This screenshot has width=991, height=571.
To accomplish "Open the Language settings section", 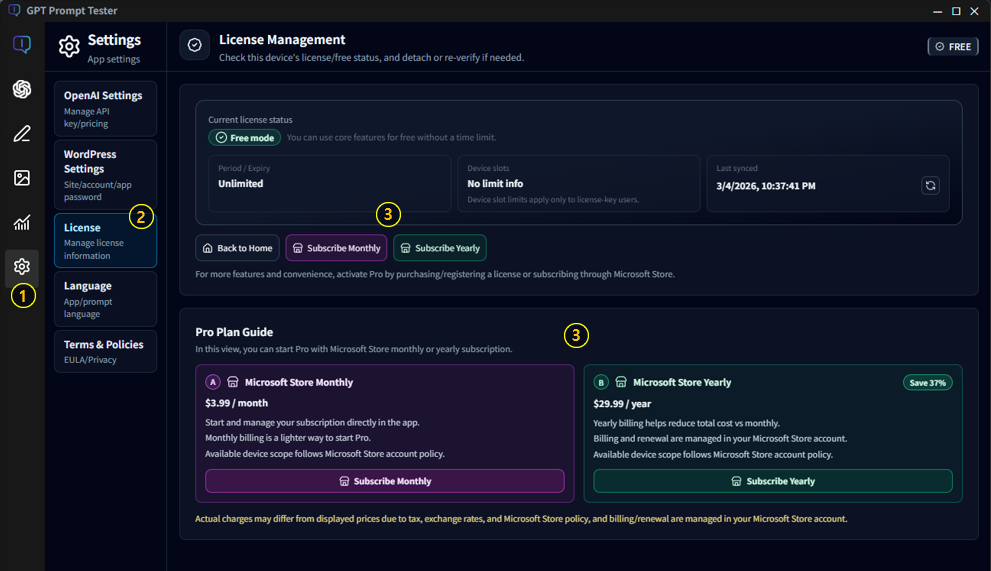I will [x=105, y=299].
